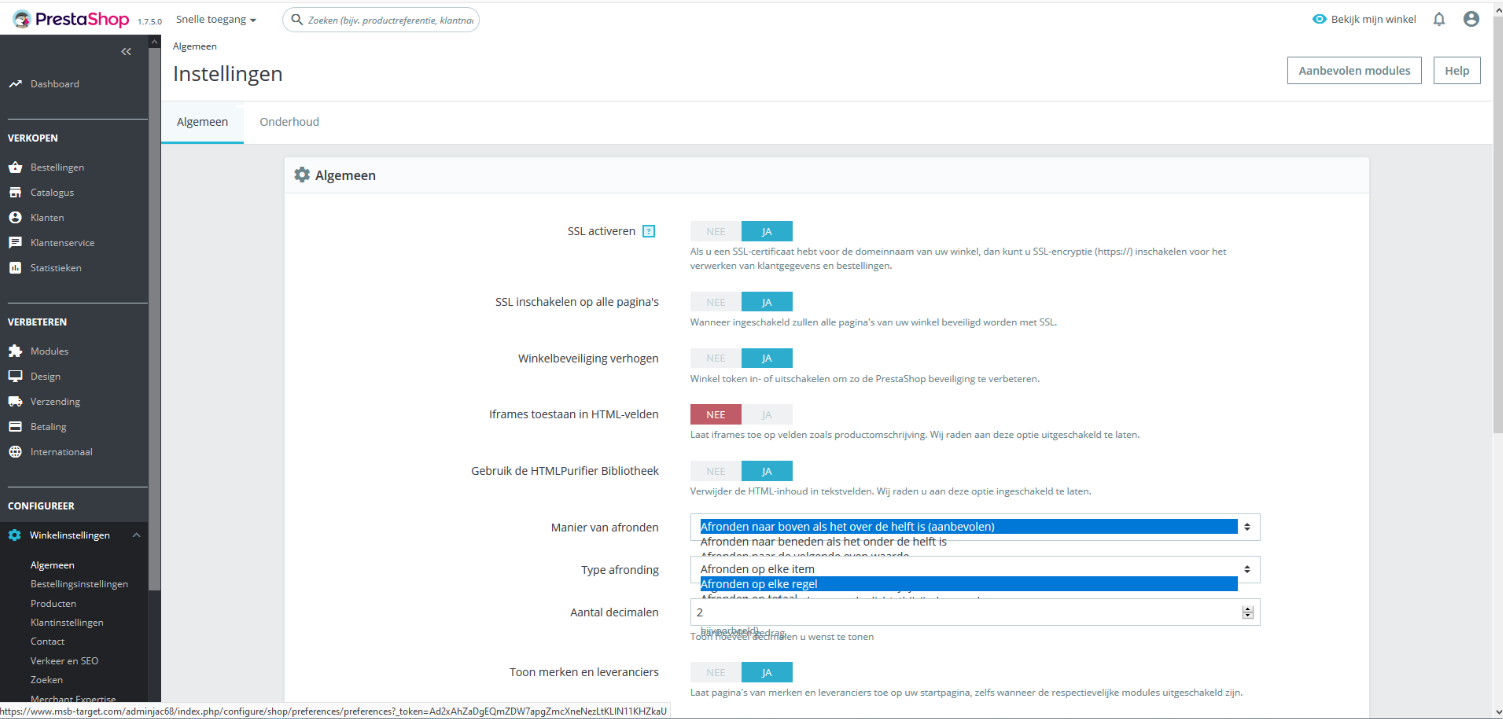Collapse the Winkelinstellingen menu section
This screenshot has height=719, width=1503.
pos(137,535)
